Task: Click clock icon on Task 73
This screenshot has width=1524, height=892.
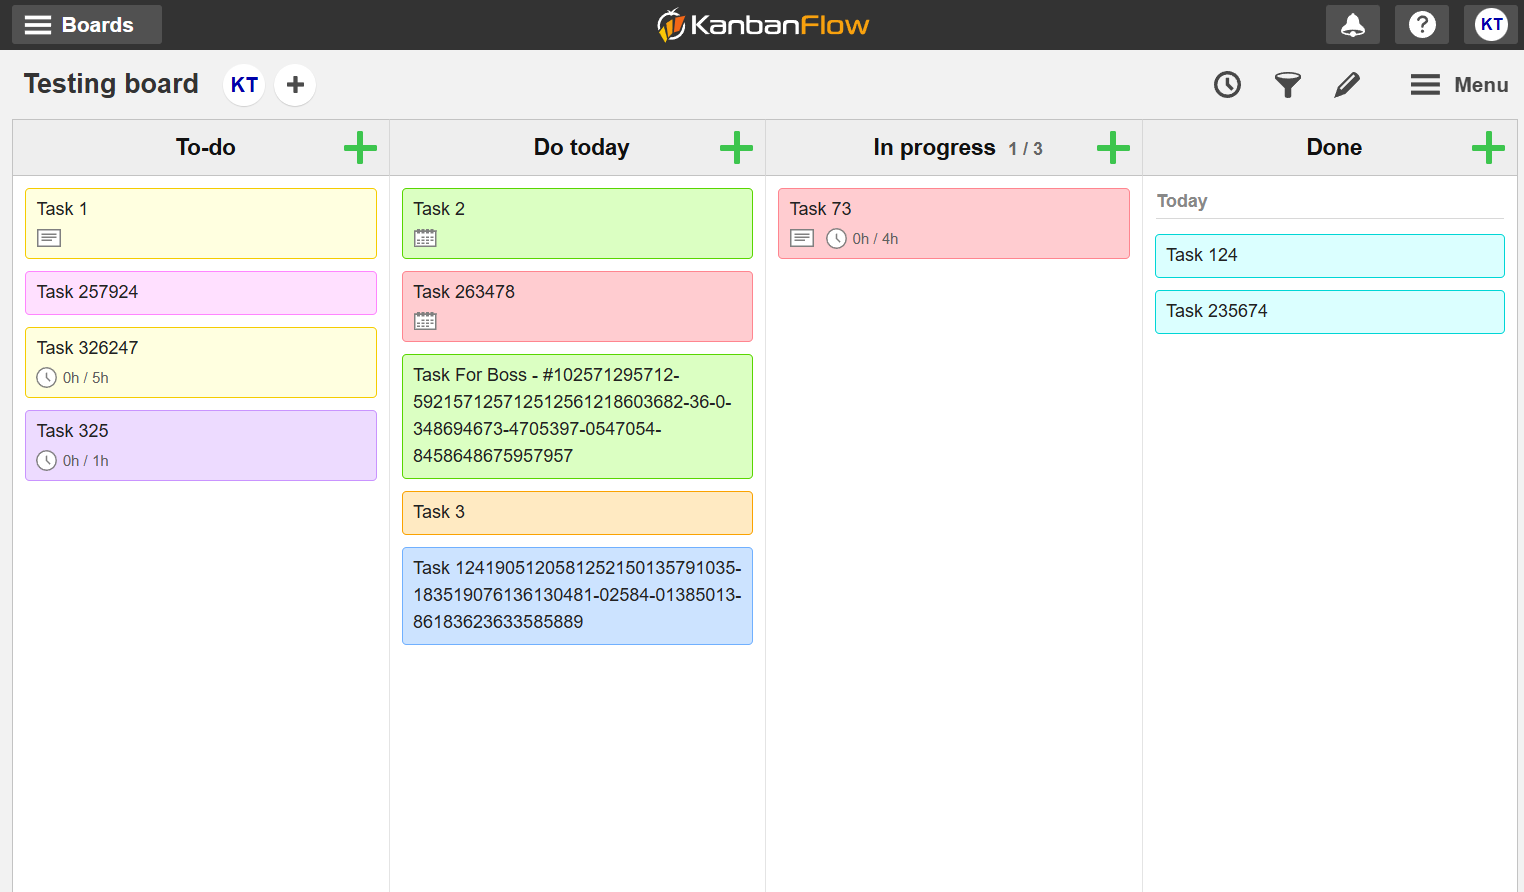Action: [837, 239]
